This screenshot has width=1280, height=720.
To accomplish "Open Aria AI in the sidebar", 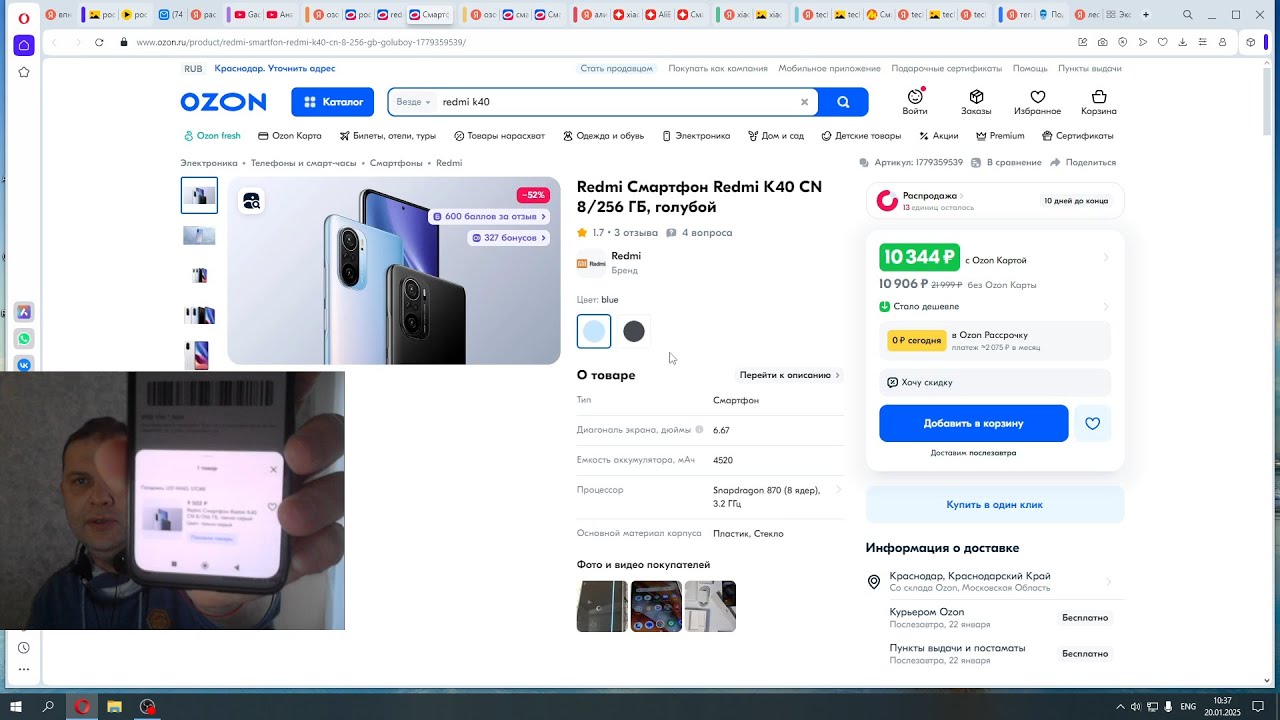I will [24, 312].
